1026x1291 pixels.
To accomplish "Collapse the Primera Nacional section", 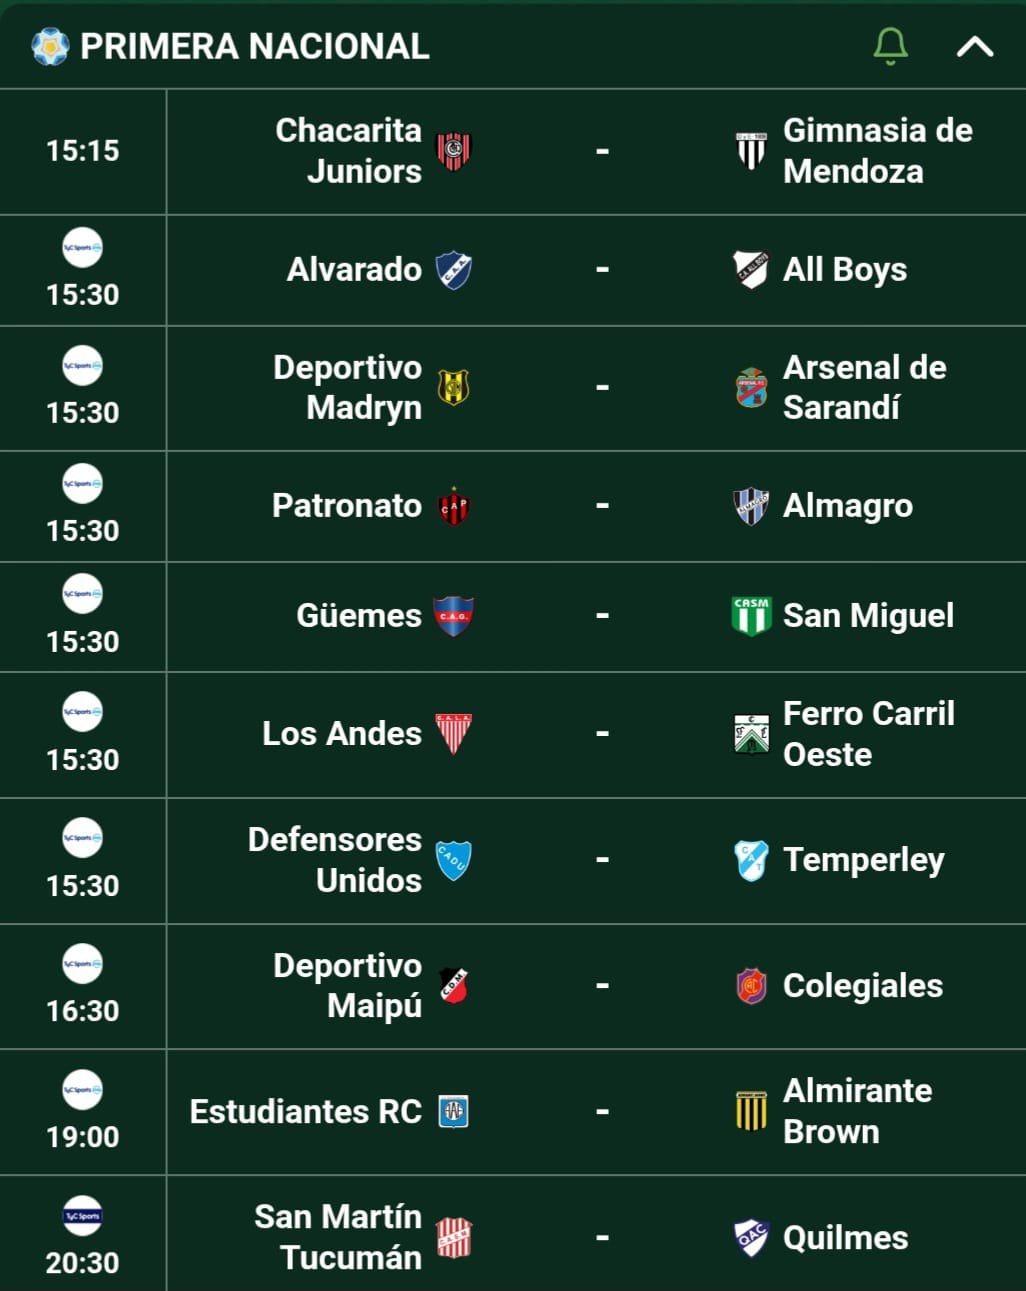I will click(975, 47).
